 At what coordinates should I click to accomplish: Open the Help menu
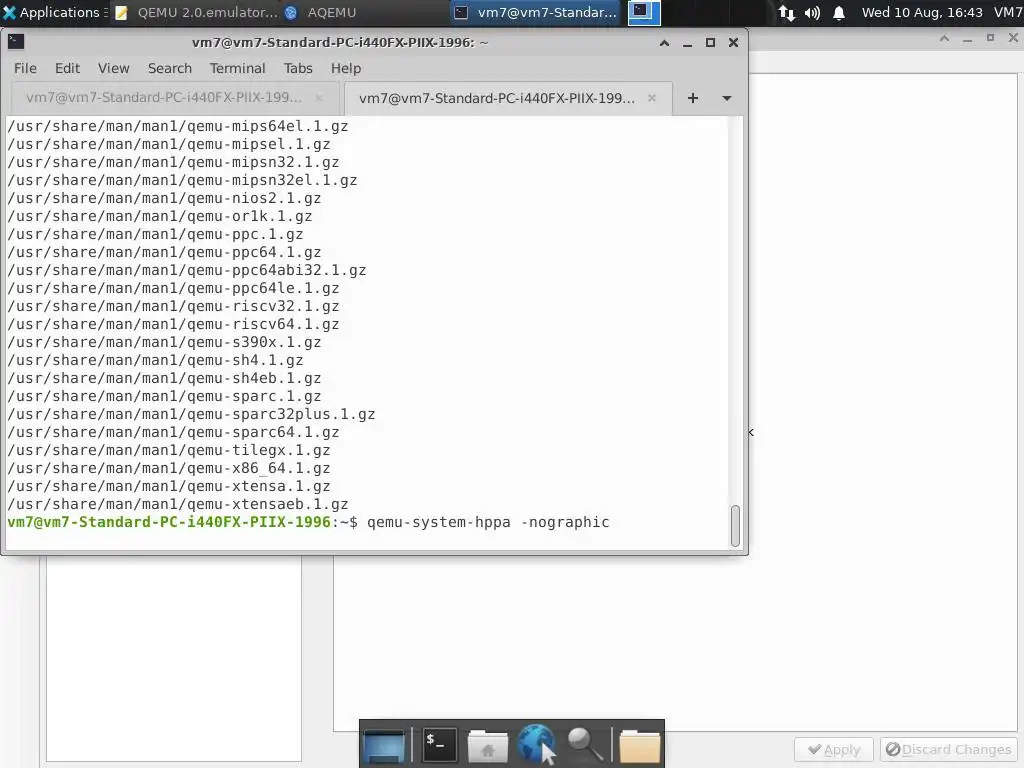pyautogui.click(x=345, y=68)
